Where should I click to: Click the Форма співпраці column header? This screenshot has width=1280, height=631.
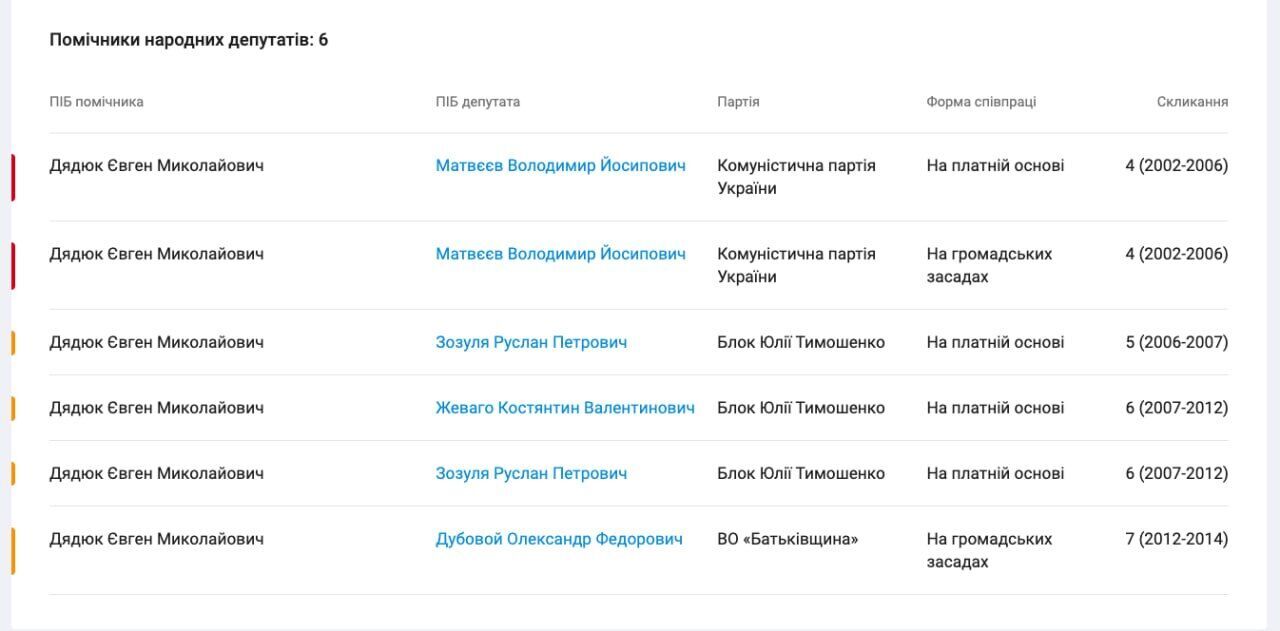coord(981,102)
